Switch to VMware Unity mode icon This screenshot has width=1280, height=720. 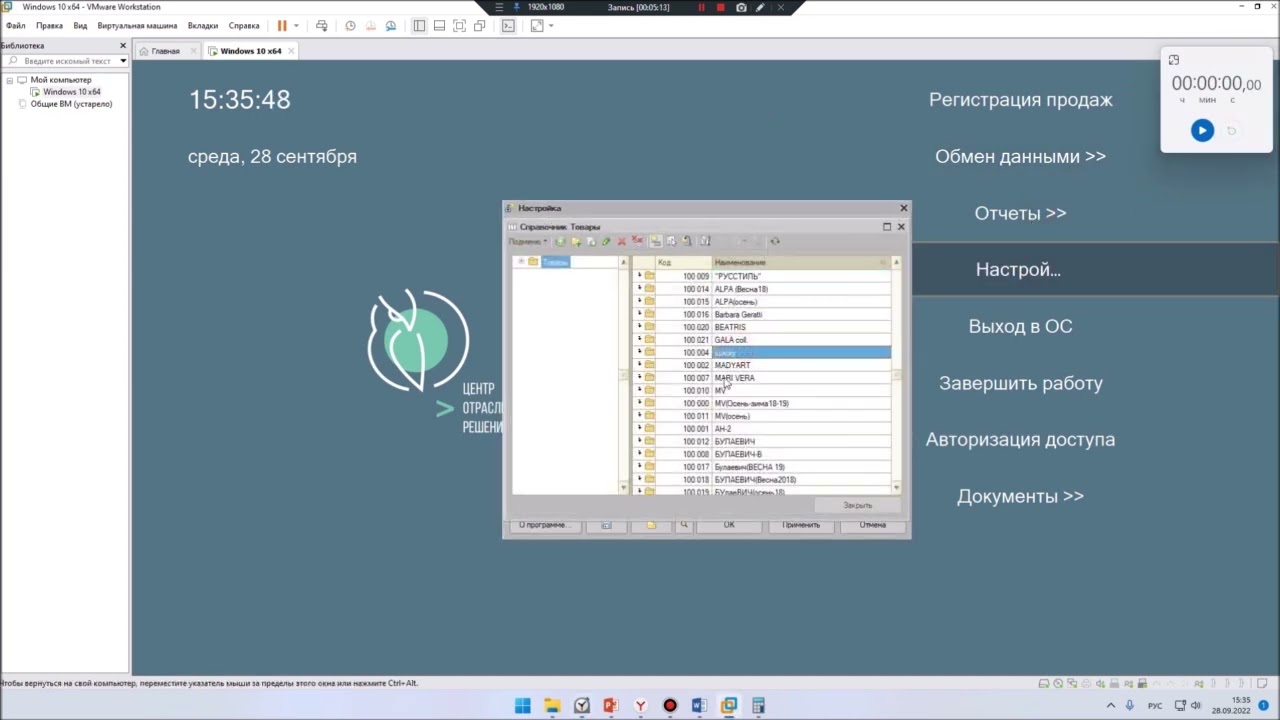(x=480, y=25)
